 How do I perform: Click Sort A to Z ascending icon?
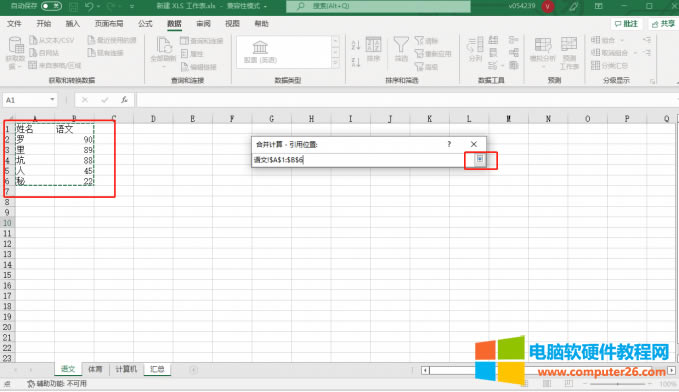point(356,45)
